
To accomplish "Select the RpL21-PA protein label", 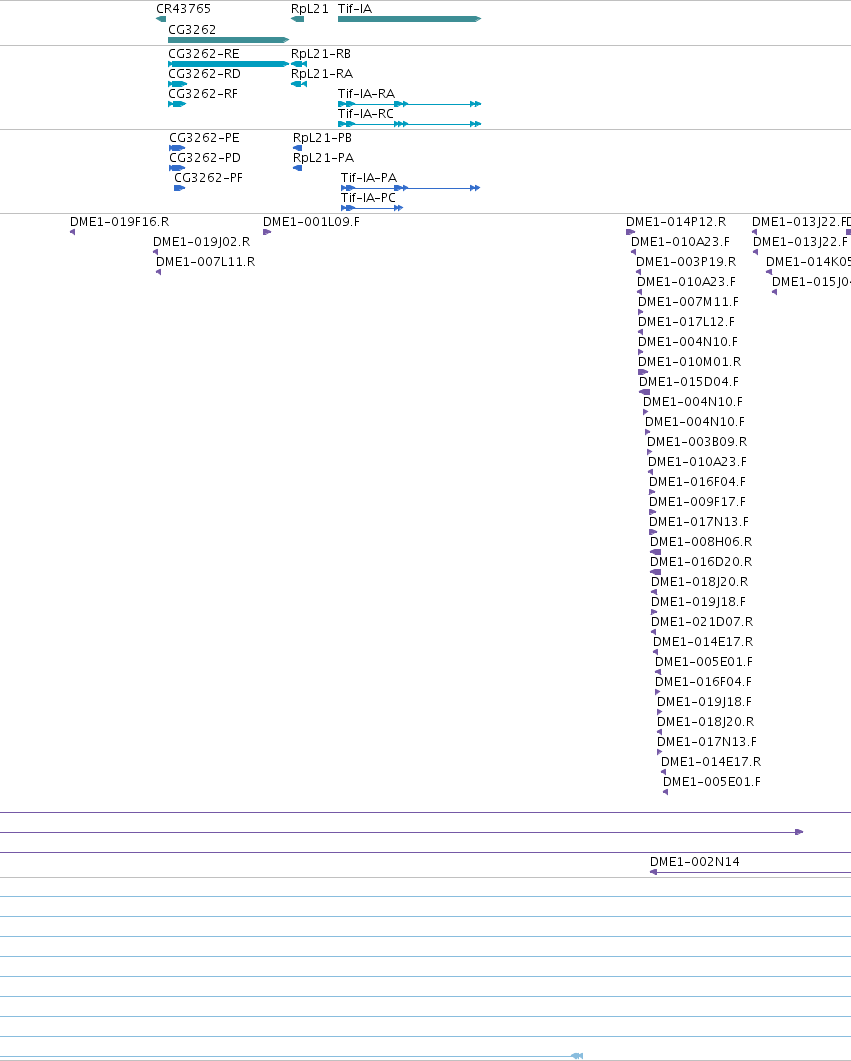I will 323,158.
